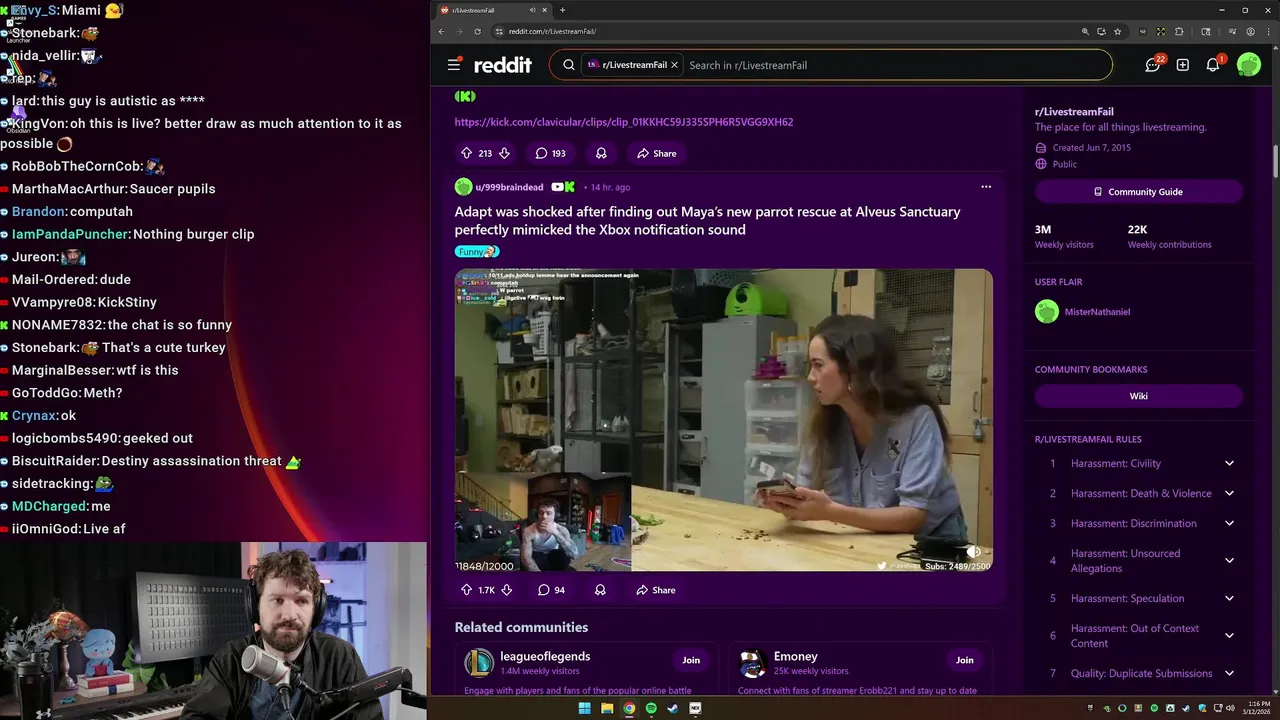Click the MisterNathaniel user flair
This screenshot has height=720, width=1280.
pos(1097,312)
